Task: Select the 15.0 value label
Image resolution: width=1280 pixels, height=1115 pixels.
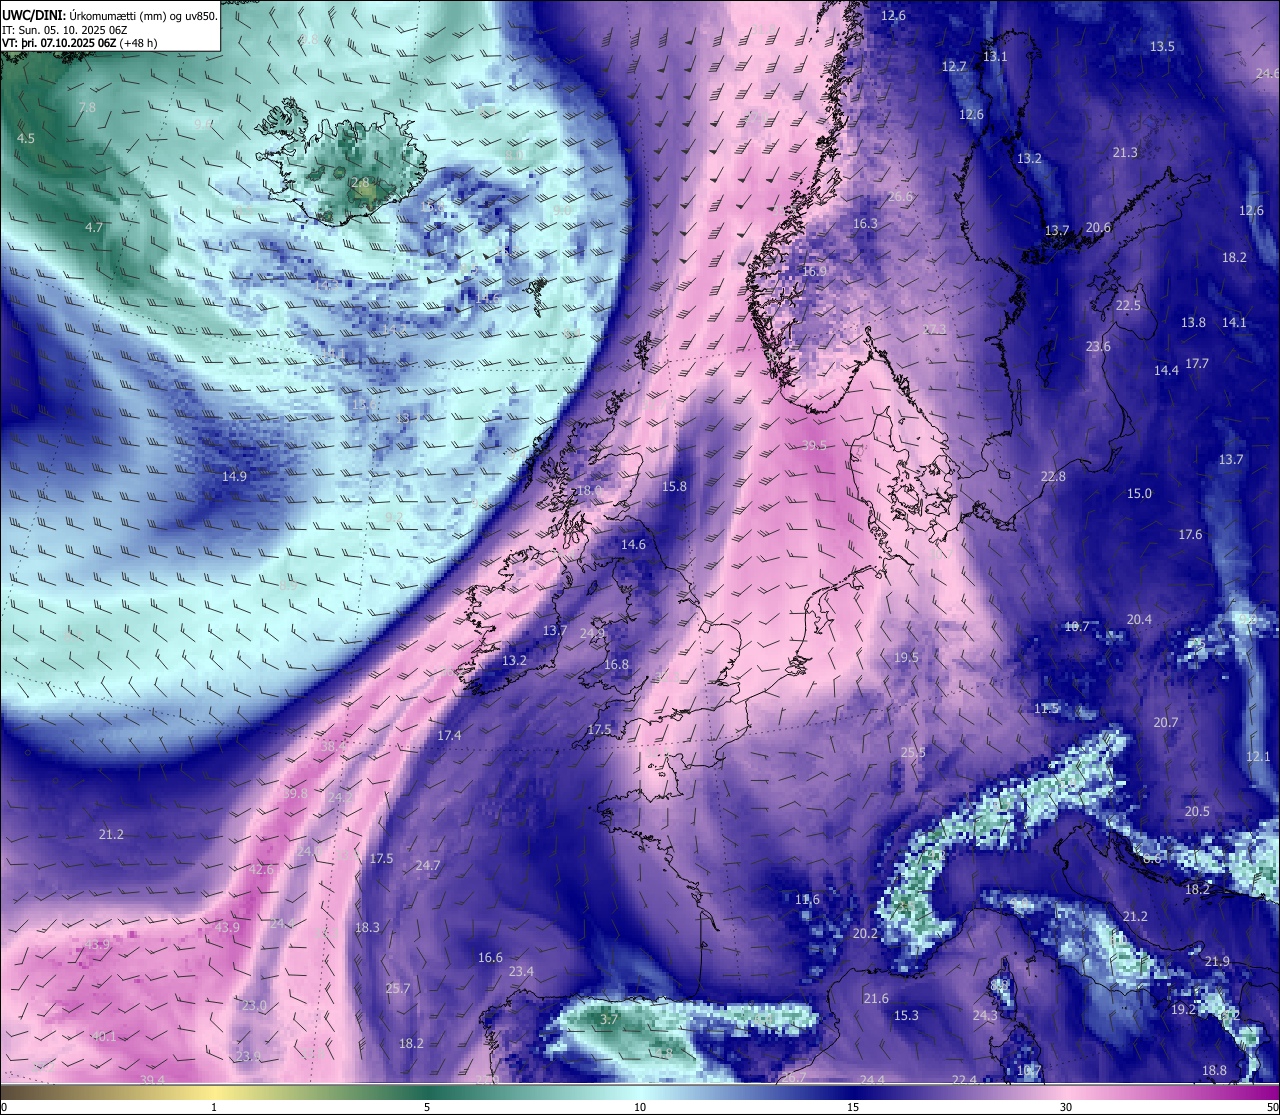Action: tap(1139, 493)
